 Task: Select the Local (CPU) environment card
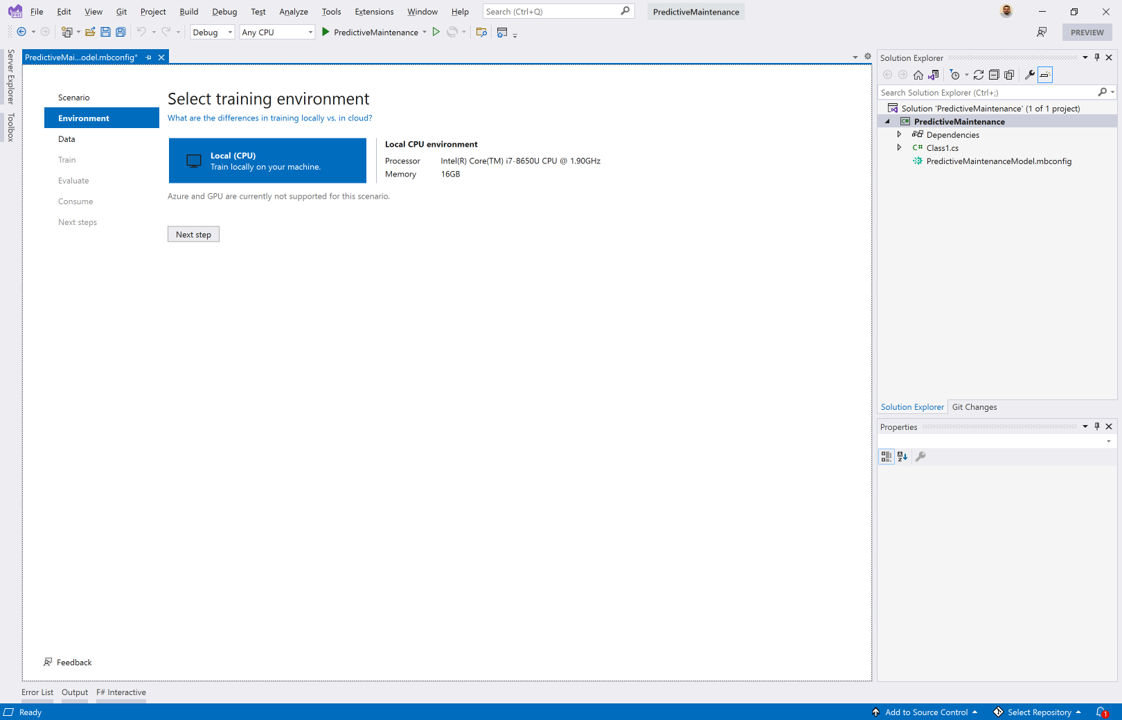click(x=268, y=160)
